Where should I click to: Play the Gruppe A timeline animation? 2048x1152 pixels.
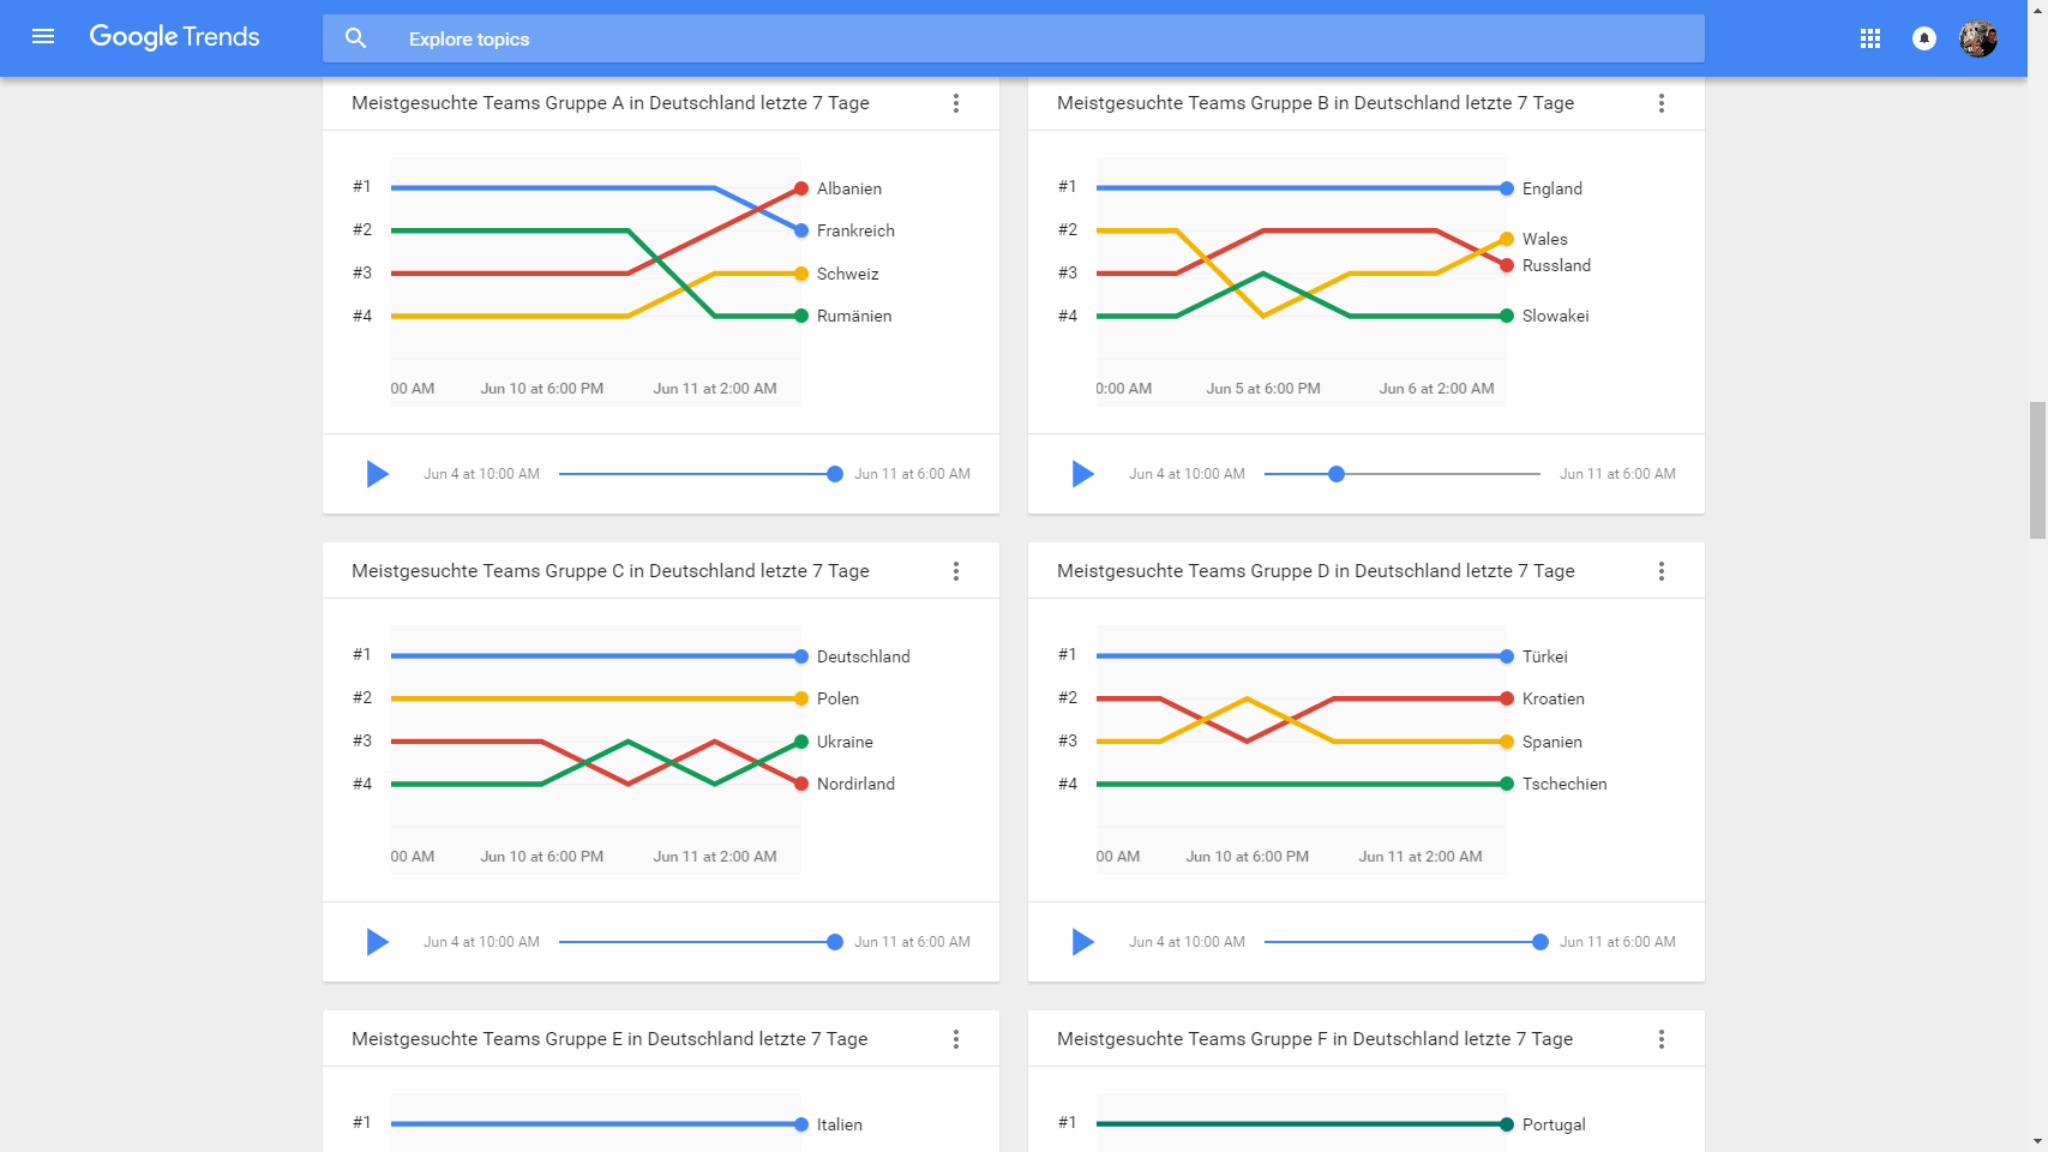coord(377,474)
